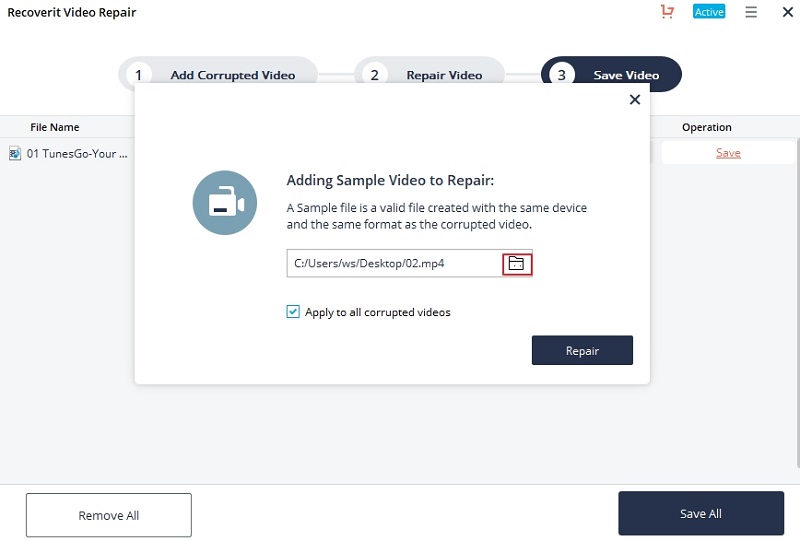Screen dimensions: 800x541
Task: Browse for sample video with folder icon
Action: (x=517, y=263)
